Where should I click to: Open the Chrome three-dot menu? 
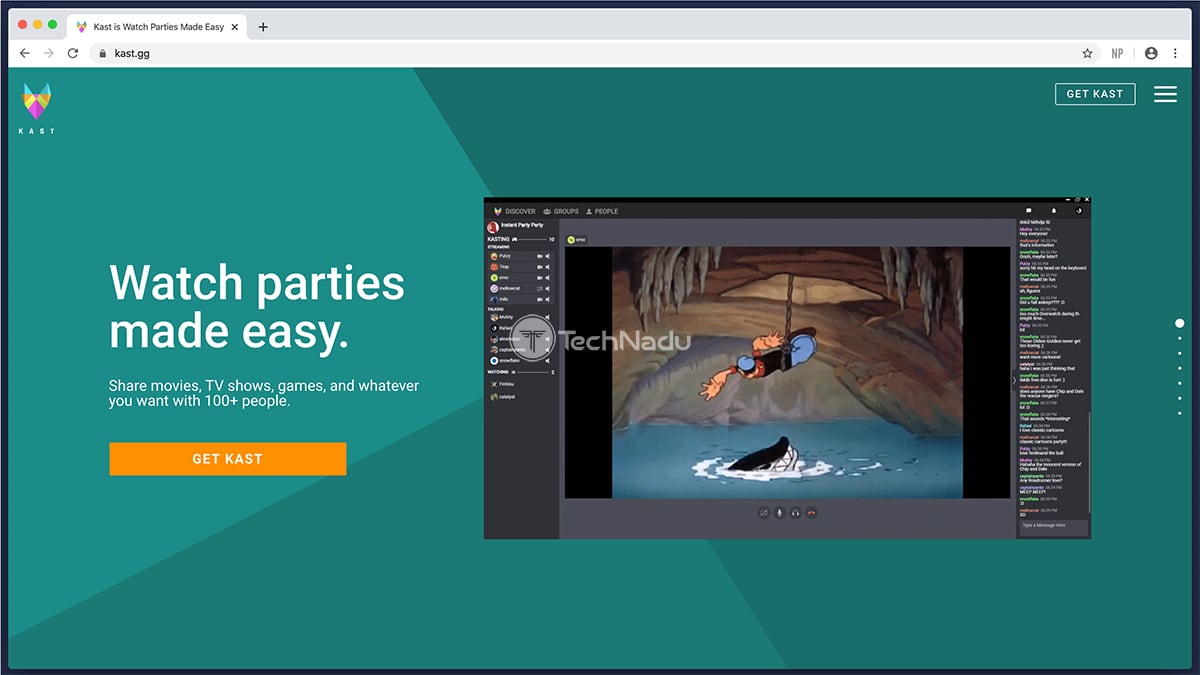1175,53
